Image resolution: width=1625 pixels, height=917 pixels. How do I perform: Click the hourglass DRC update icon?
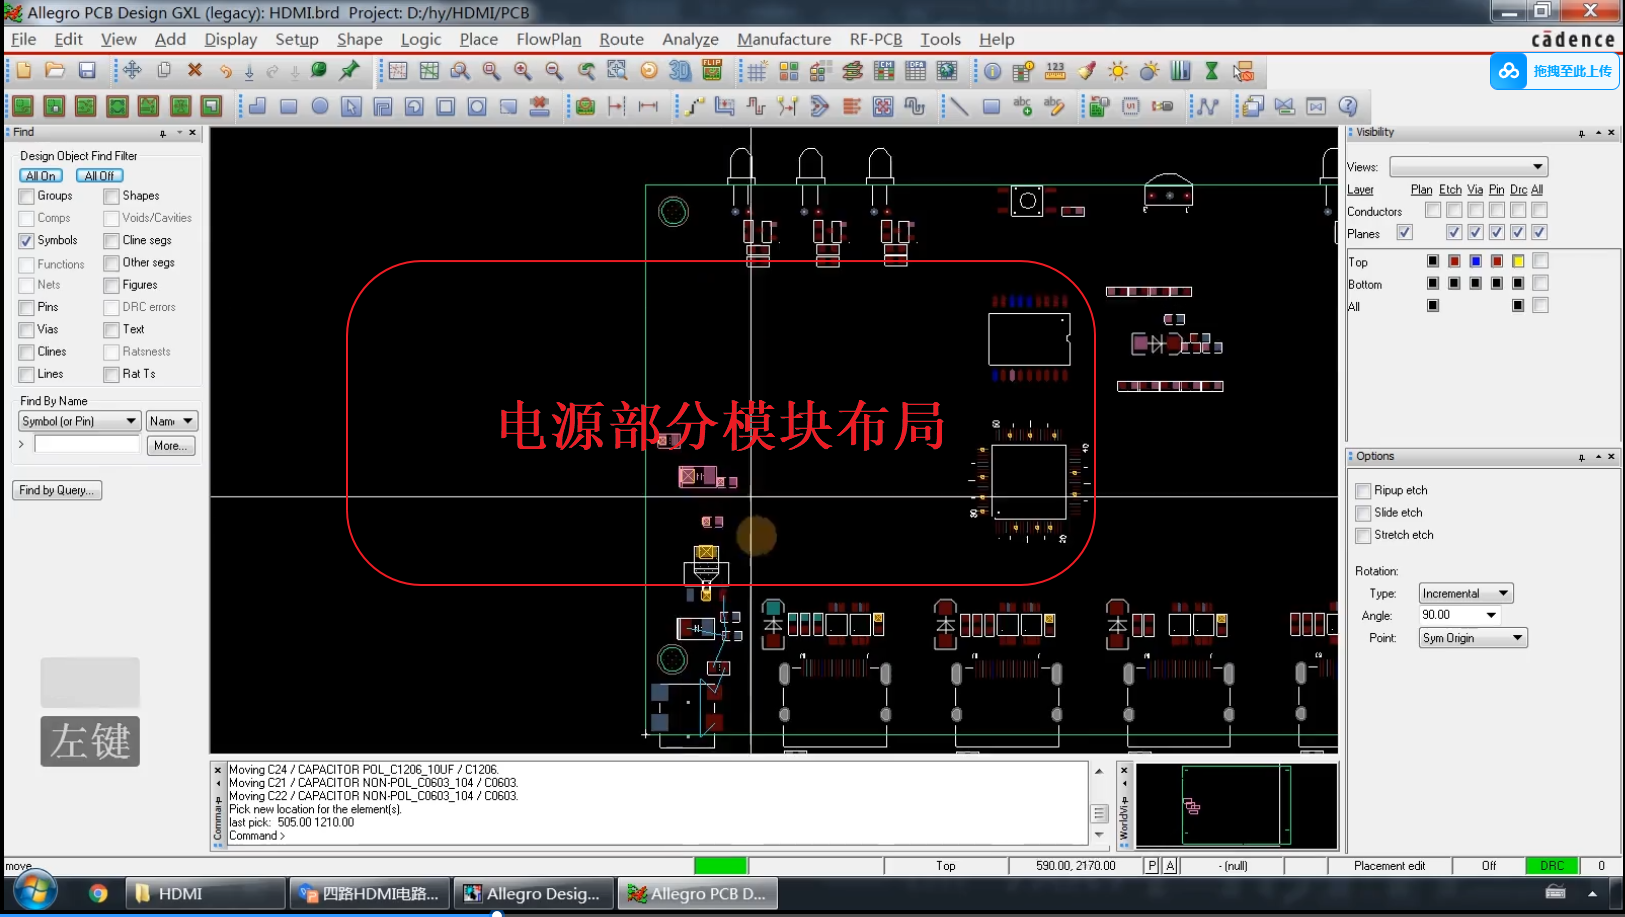[x=1211, y=71]
